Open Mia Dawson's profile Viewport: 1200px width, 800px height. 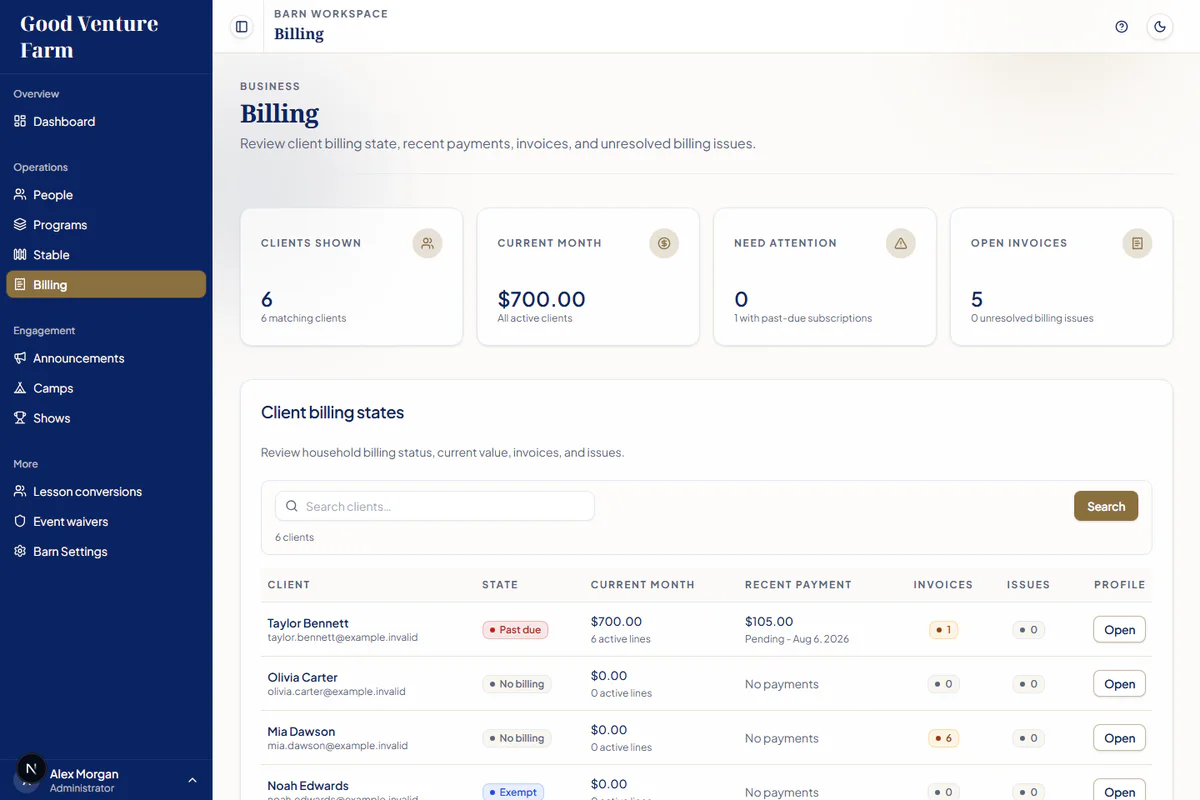[1119, 738]
